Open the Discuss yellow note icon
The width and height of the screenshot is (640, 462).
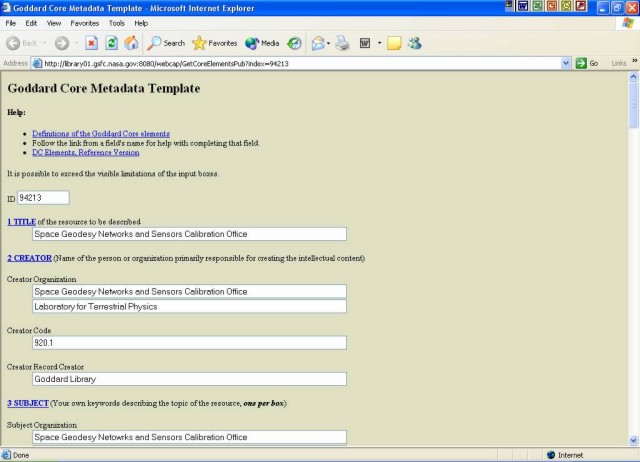pos(394,43)
